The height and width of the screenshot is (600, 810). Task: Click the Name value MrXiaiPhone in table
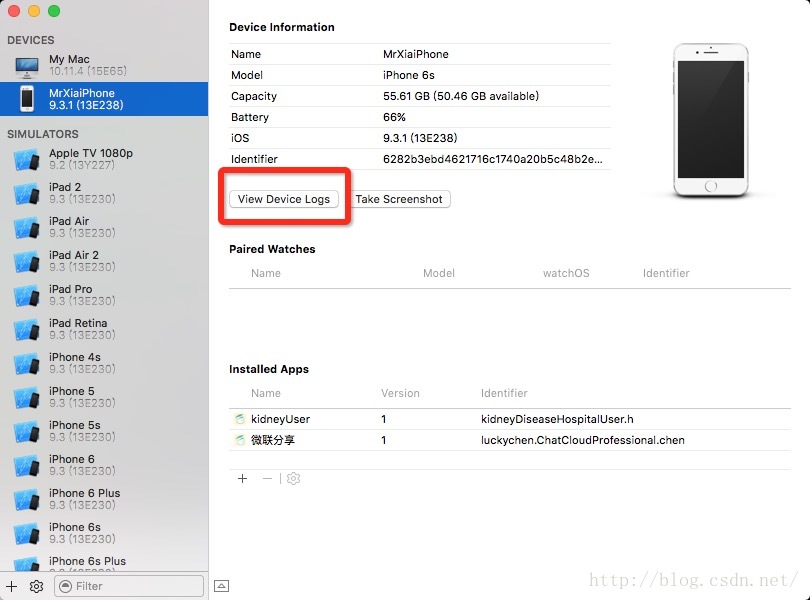point(416,54)
